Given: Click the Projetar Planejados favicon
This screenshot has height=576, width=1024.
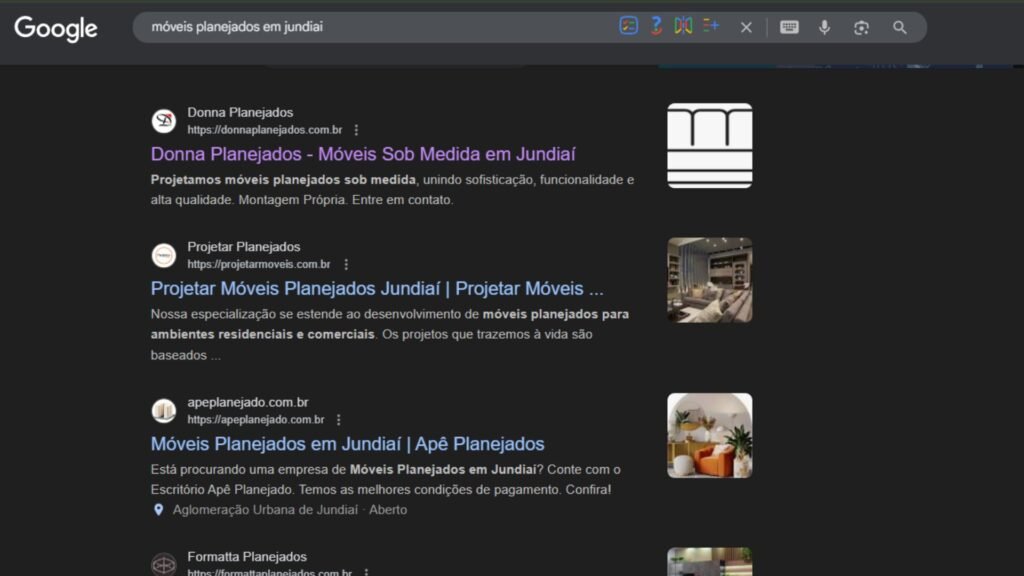Looking at the screenshot, I should (x=164, y=255).
